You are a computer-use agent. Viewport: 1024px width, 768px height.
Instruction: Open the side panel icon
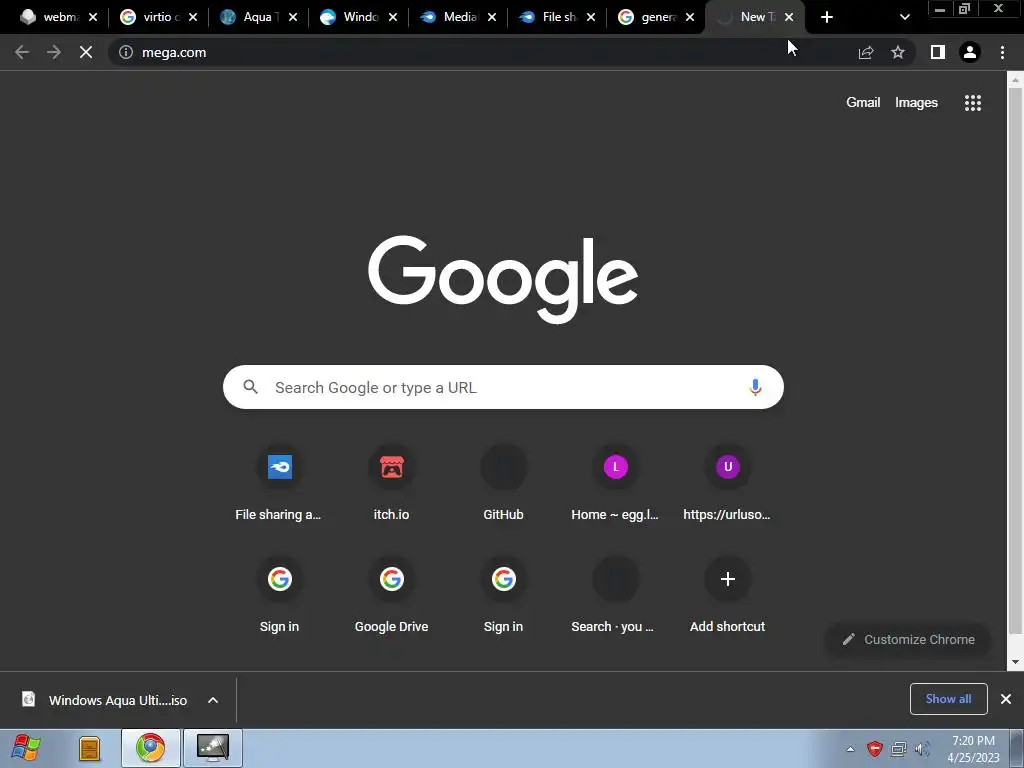coord(938,52)
